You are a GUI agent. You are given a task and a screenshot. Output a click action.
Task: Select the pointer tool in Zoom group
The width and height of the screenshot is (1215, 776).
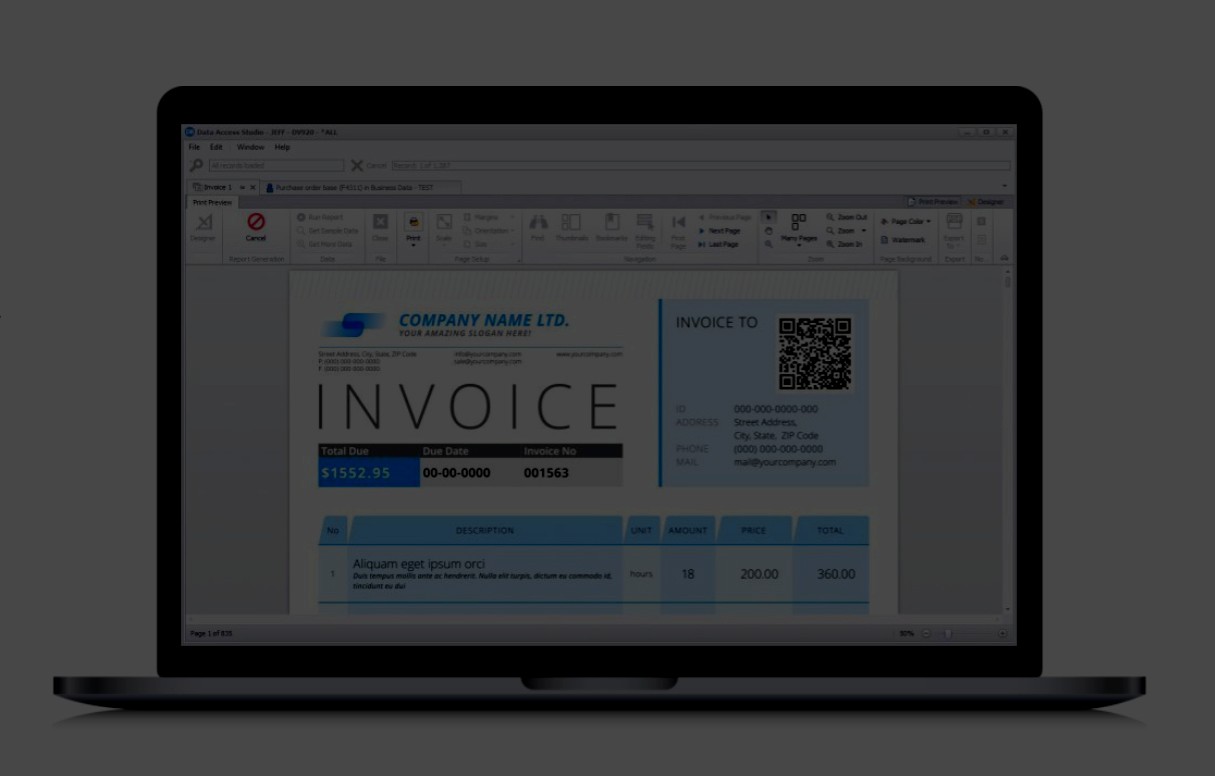(x=768, y=217)
